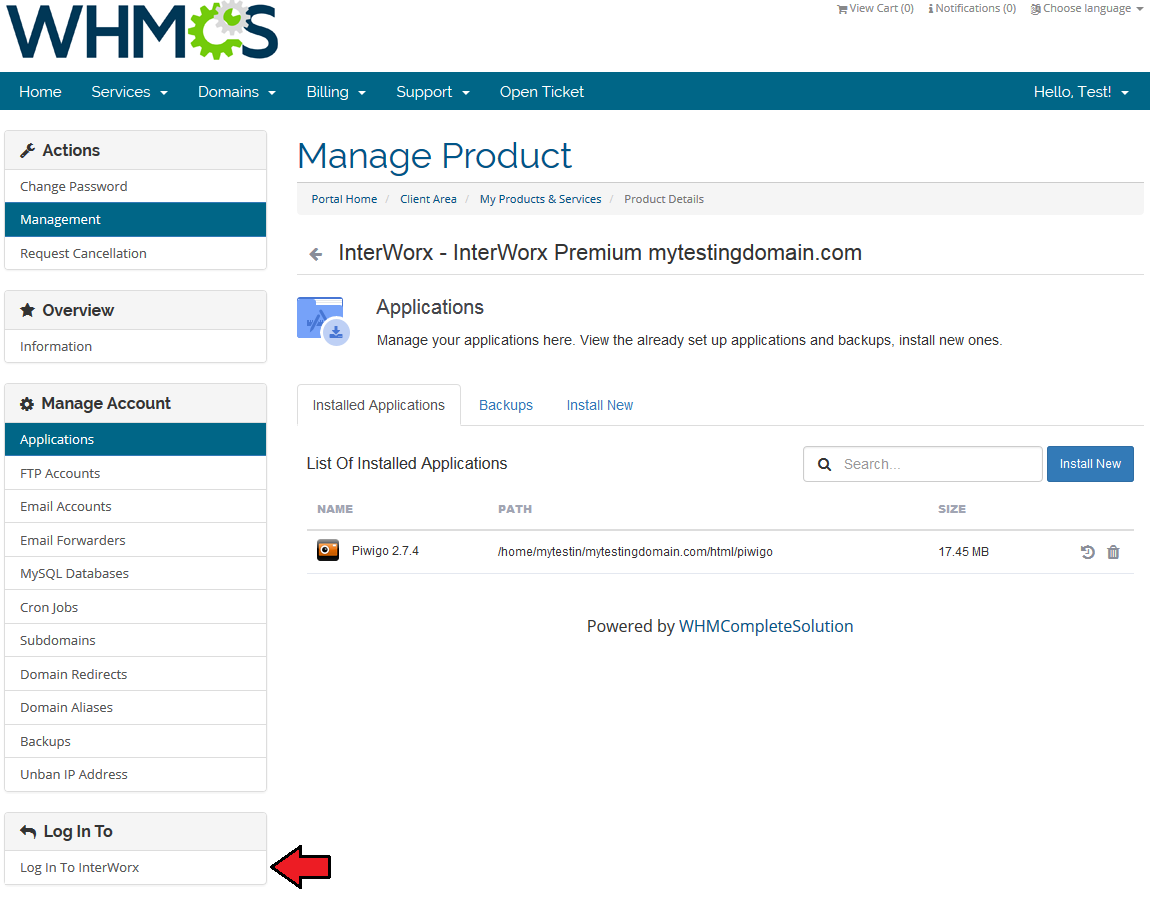
Task: Click the language globe icon
Action: [x=1036, y=9]
